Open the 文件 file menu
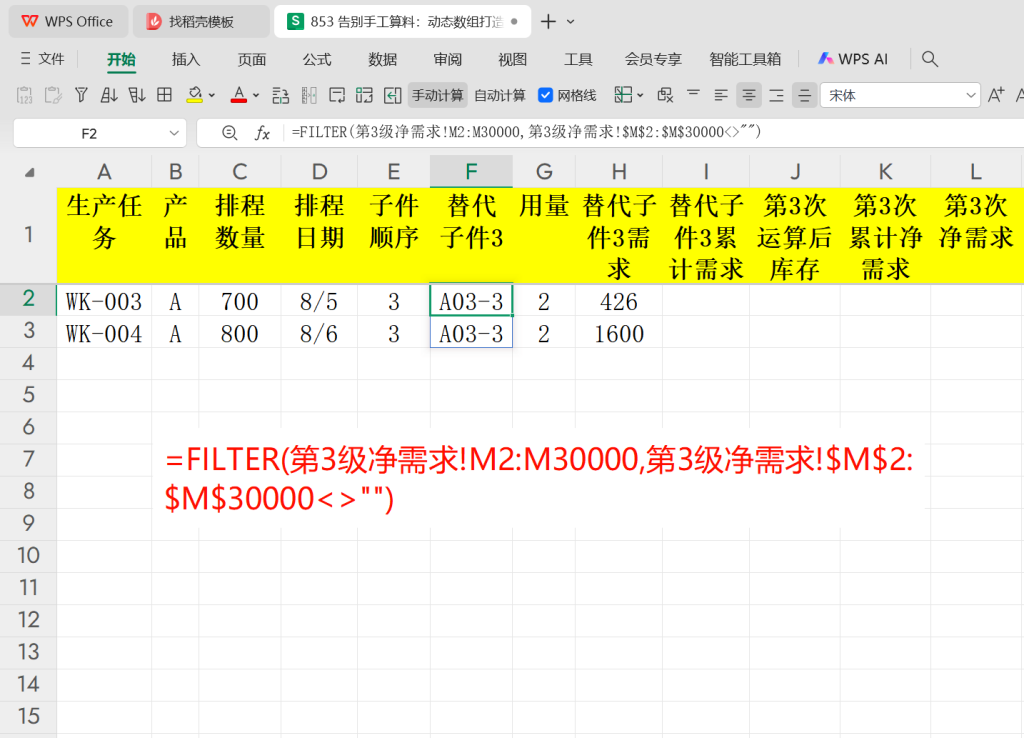Image resolution: width=1024 pixels, height=738 pixels. (x=42, y=59)
